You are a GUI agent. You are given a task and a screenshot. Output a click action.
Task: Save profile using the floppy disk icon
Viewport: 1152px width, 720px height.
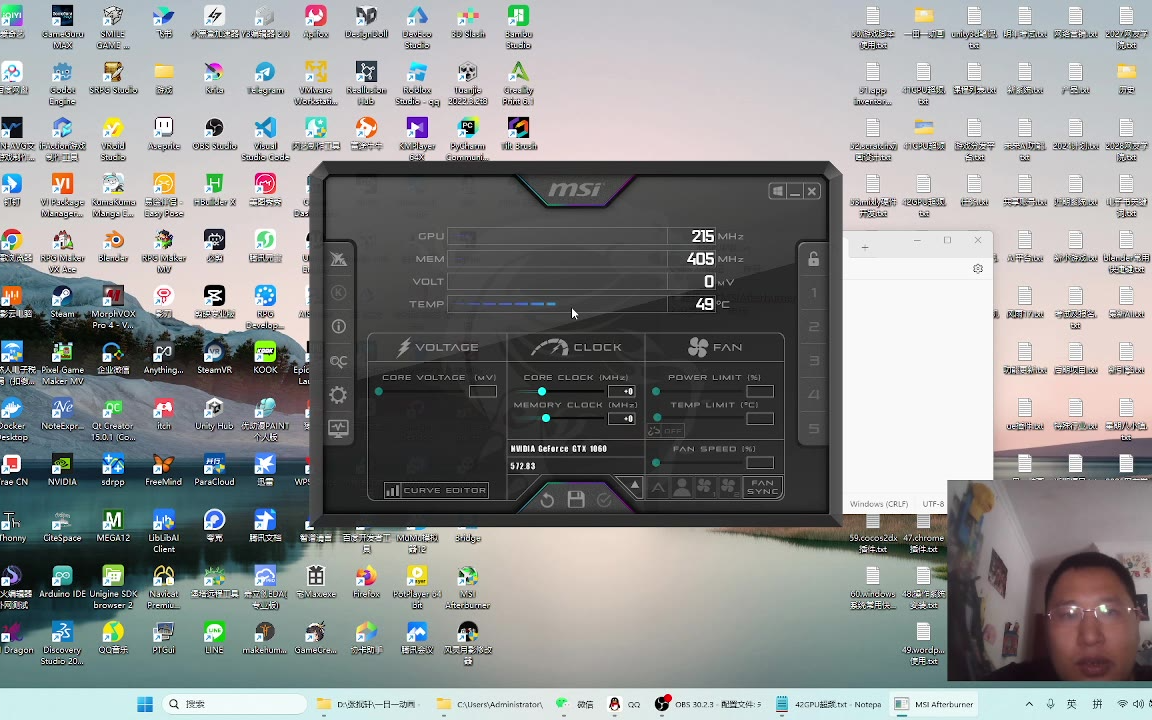[x=576, y=500]
